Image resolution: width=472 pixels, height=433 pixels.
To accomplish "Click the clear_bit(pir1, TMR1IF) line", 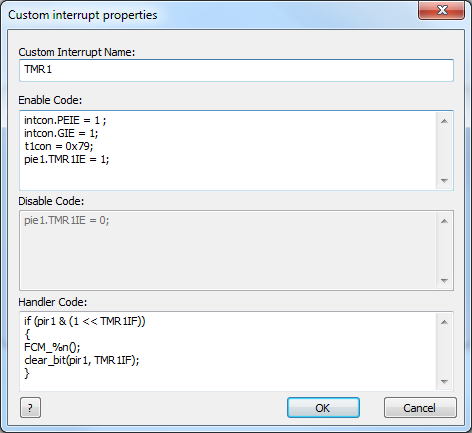I will pos(82,360).
